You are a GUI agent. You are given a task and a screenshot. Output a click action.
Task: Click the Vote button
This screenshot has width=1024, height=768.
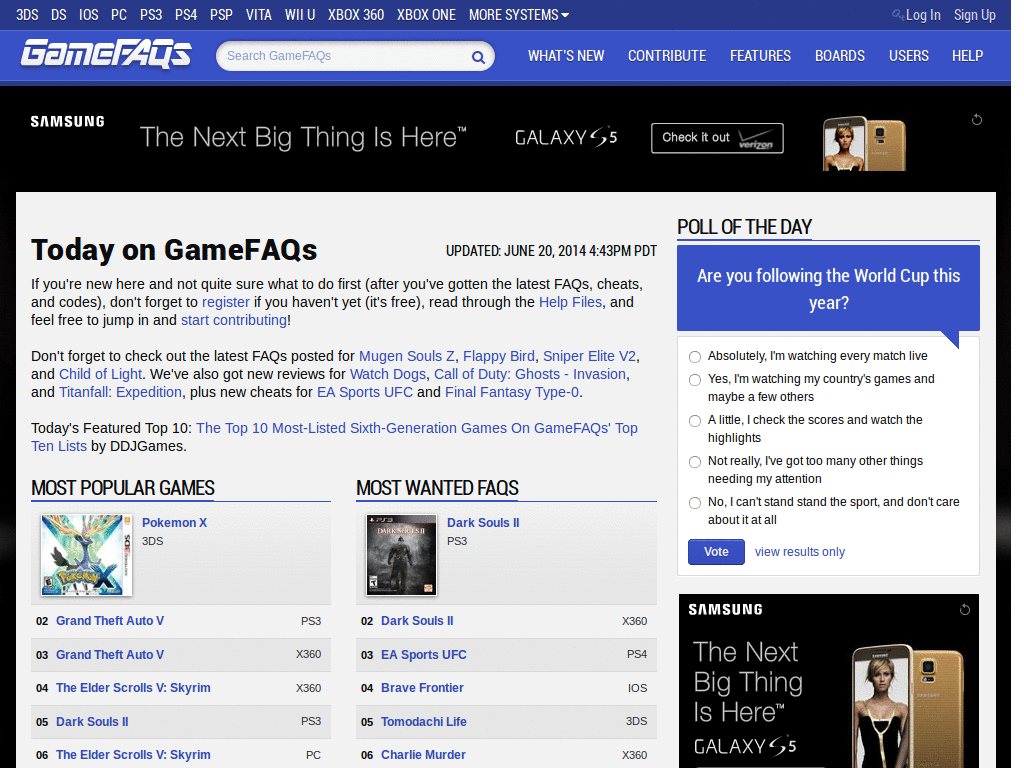(x=716, y=552)
